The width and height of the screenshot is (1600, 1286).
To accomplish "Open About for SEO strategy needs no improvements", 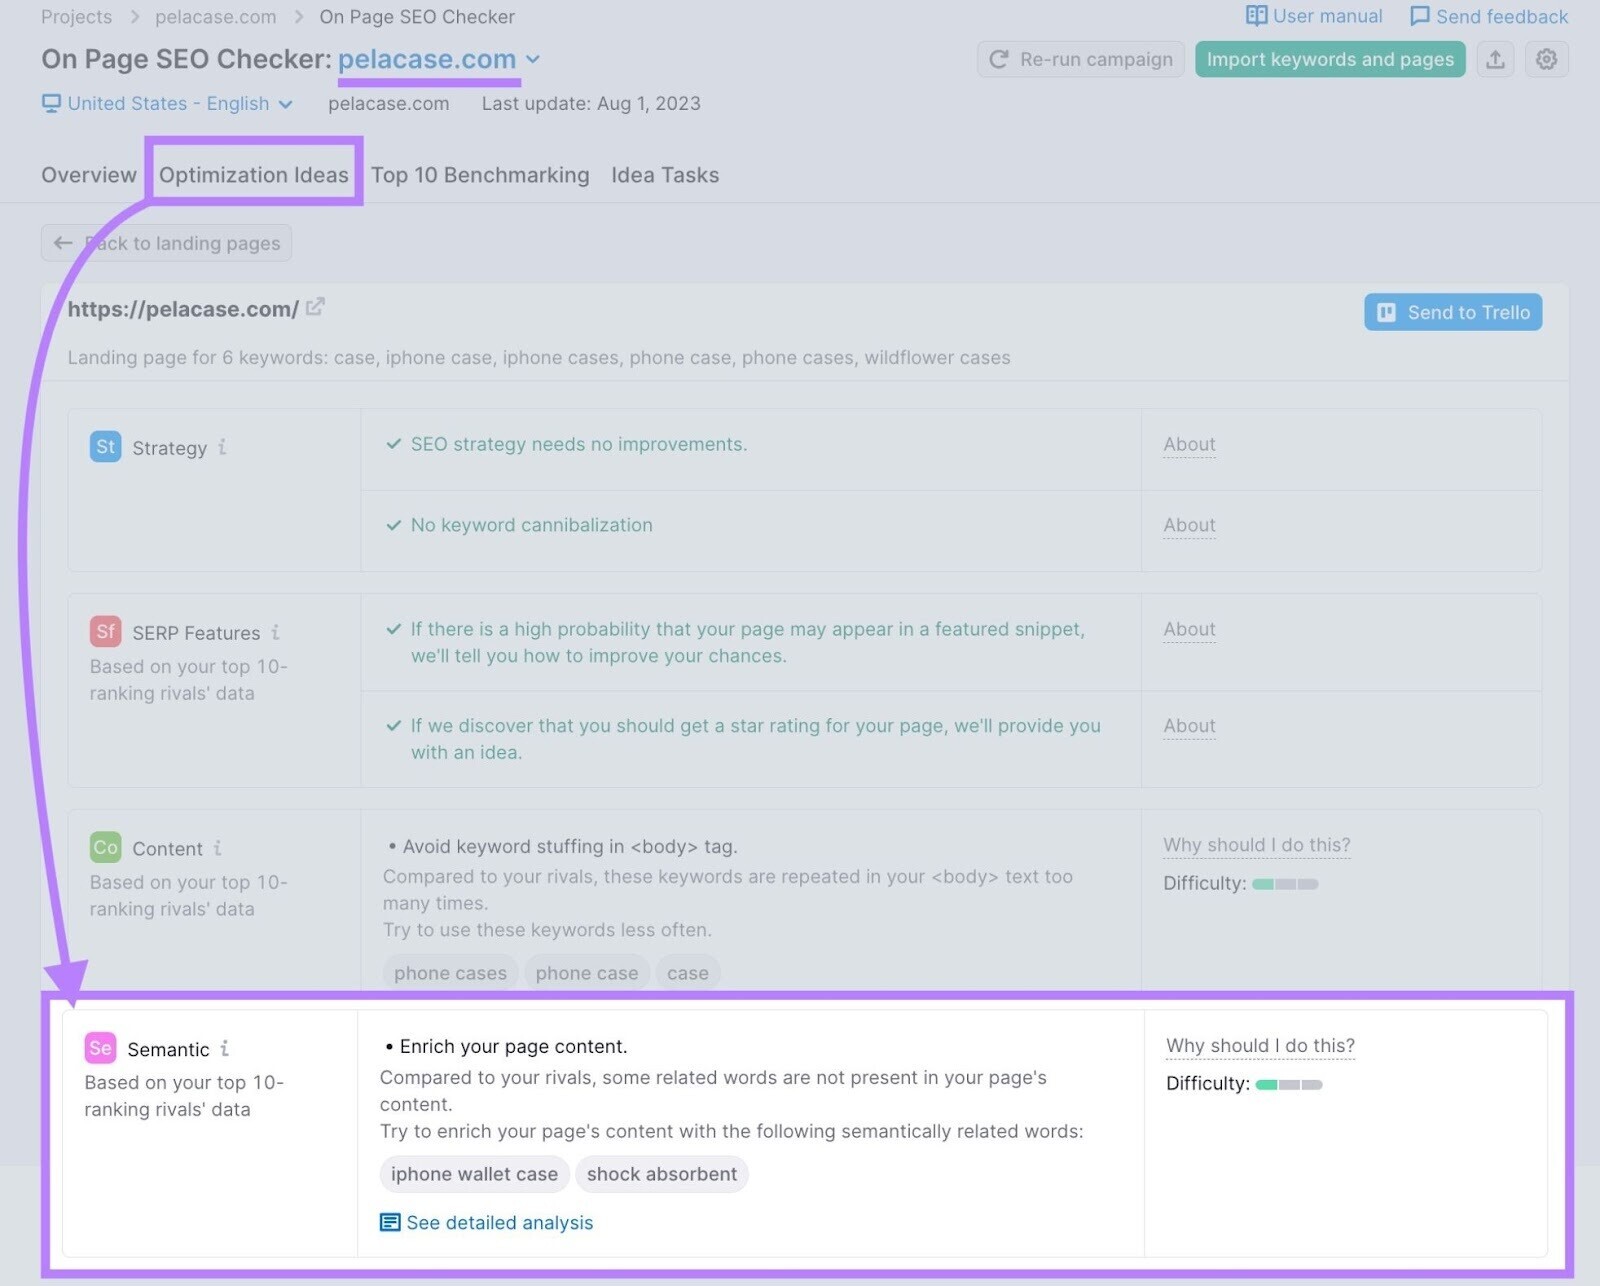I will click(x=1189, y=444).
